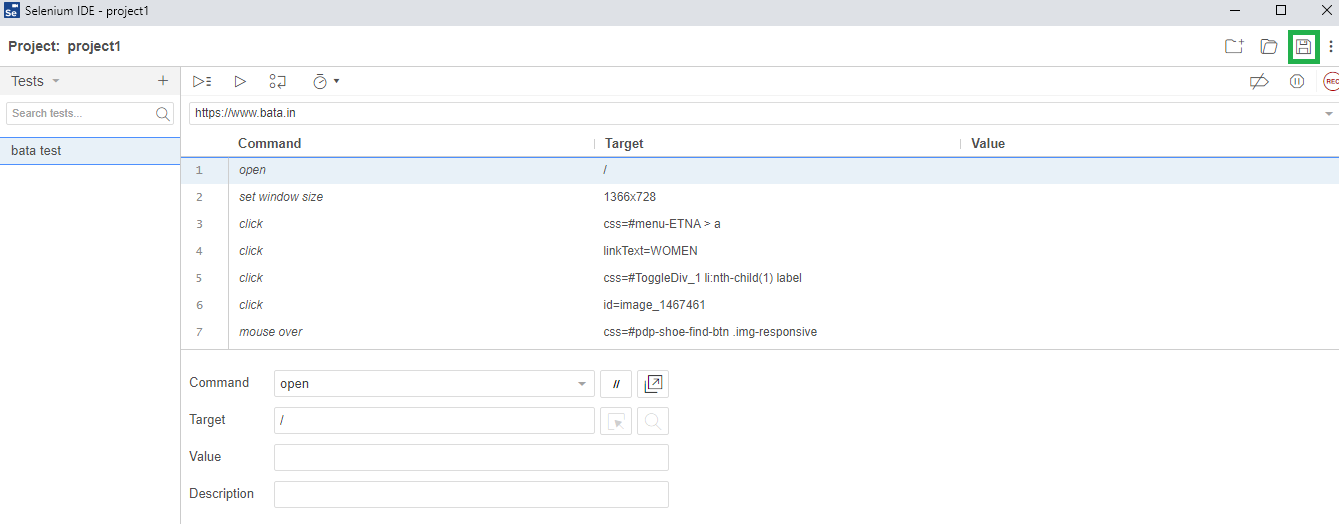The height and width of the screenshot is (524, 1339).
Task: Save the project with floppy icon
Action: click(1303, 46)
